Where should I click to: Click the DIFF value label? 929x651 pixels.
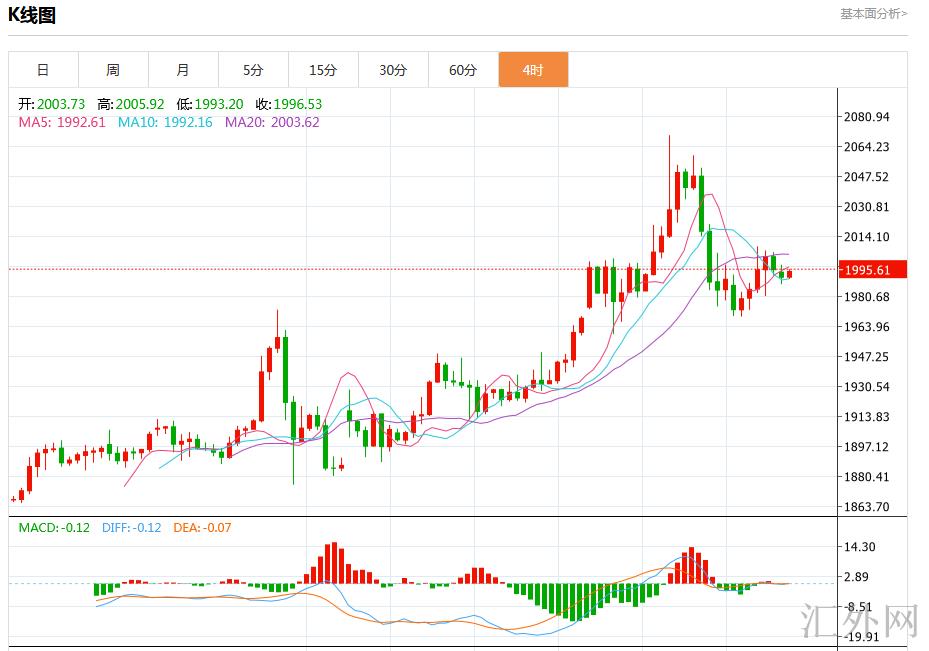tap(131, 528)
